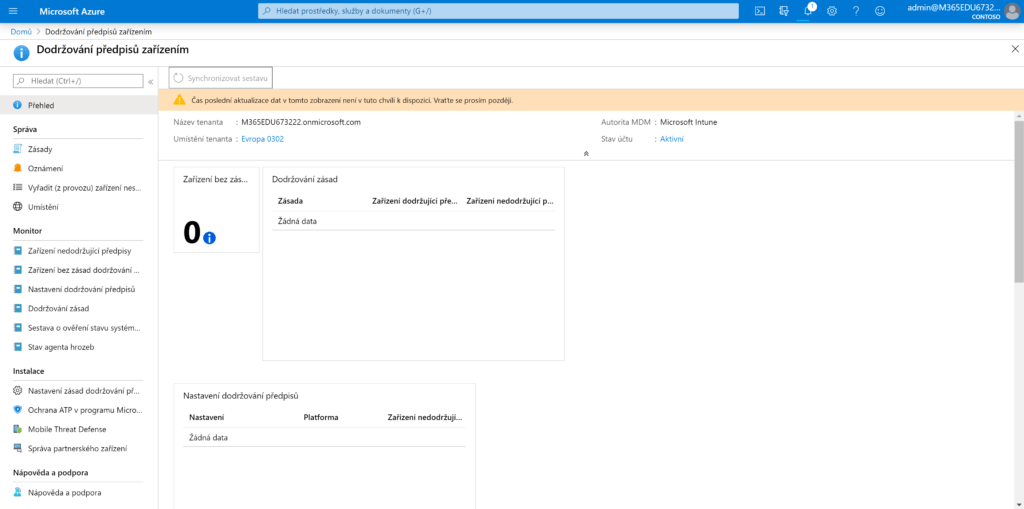Select Zásady in the Správa menu
Screen dimensions: 1024x509
[x=40, y=149]
